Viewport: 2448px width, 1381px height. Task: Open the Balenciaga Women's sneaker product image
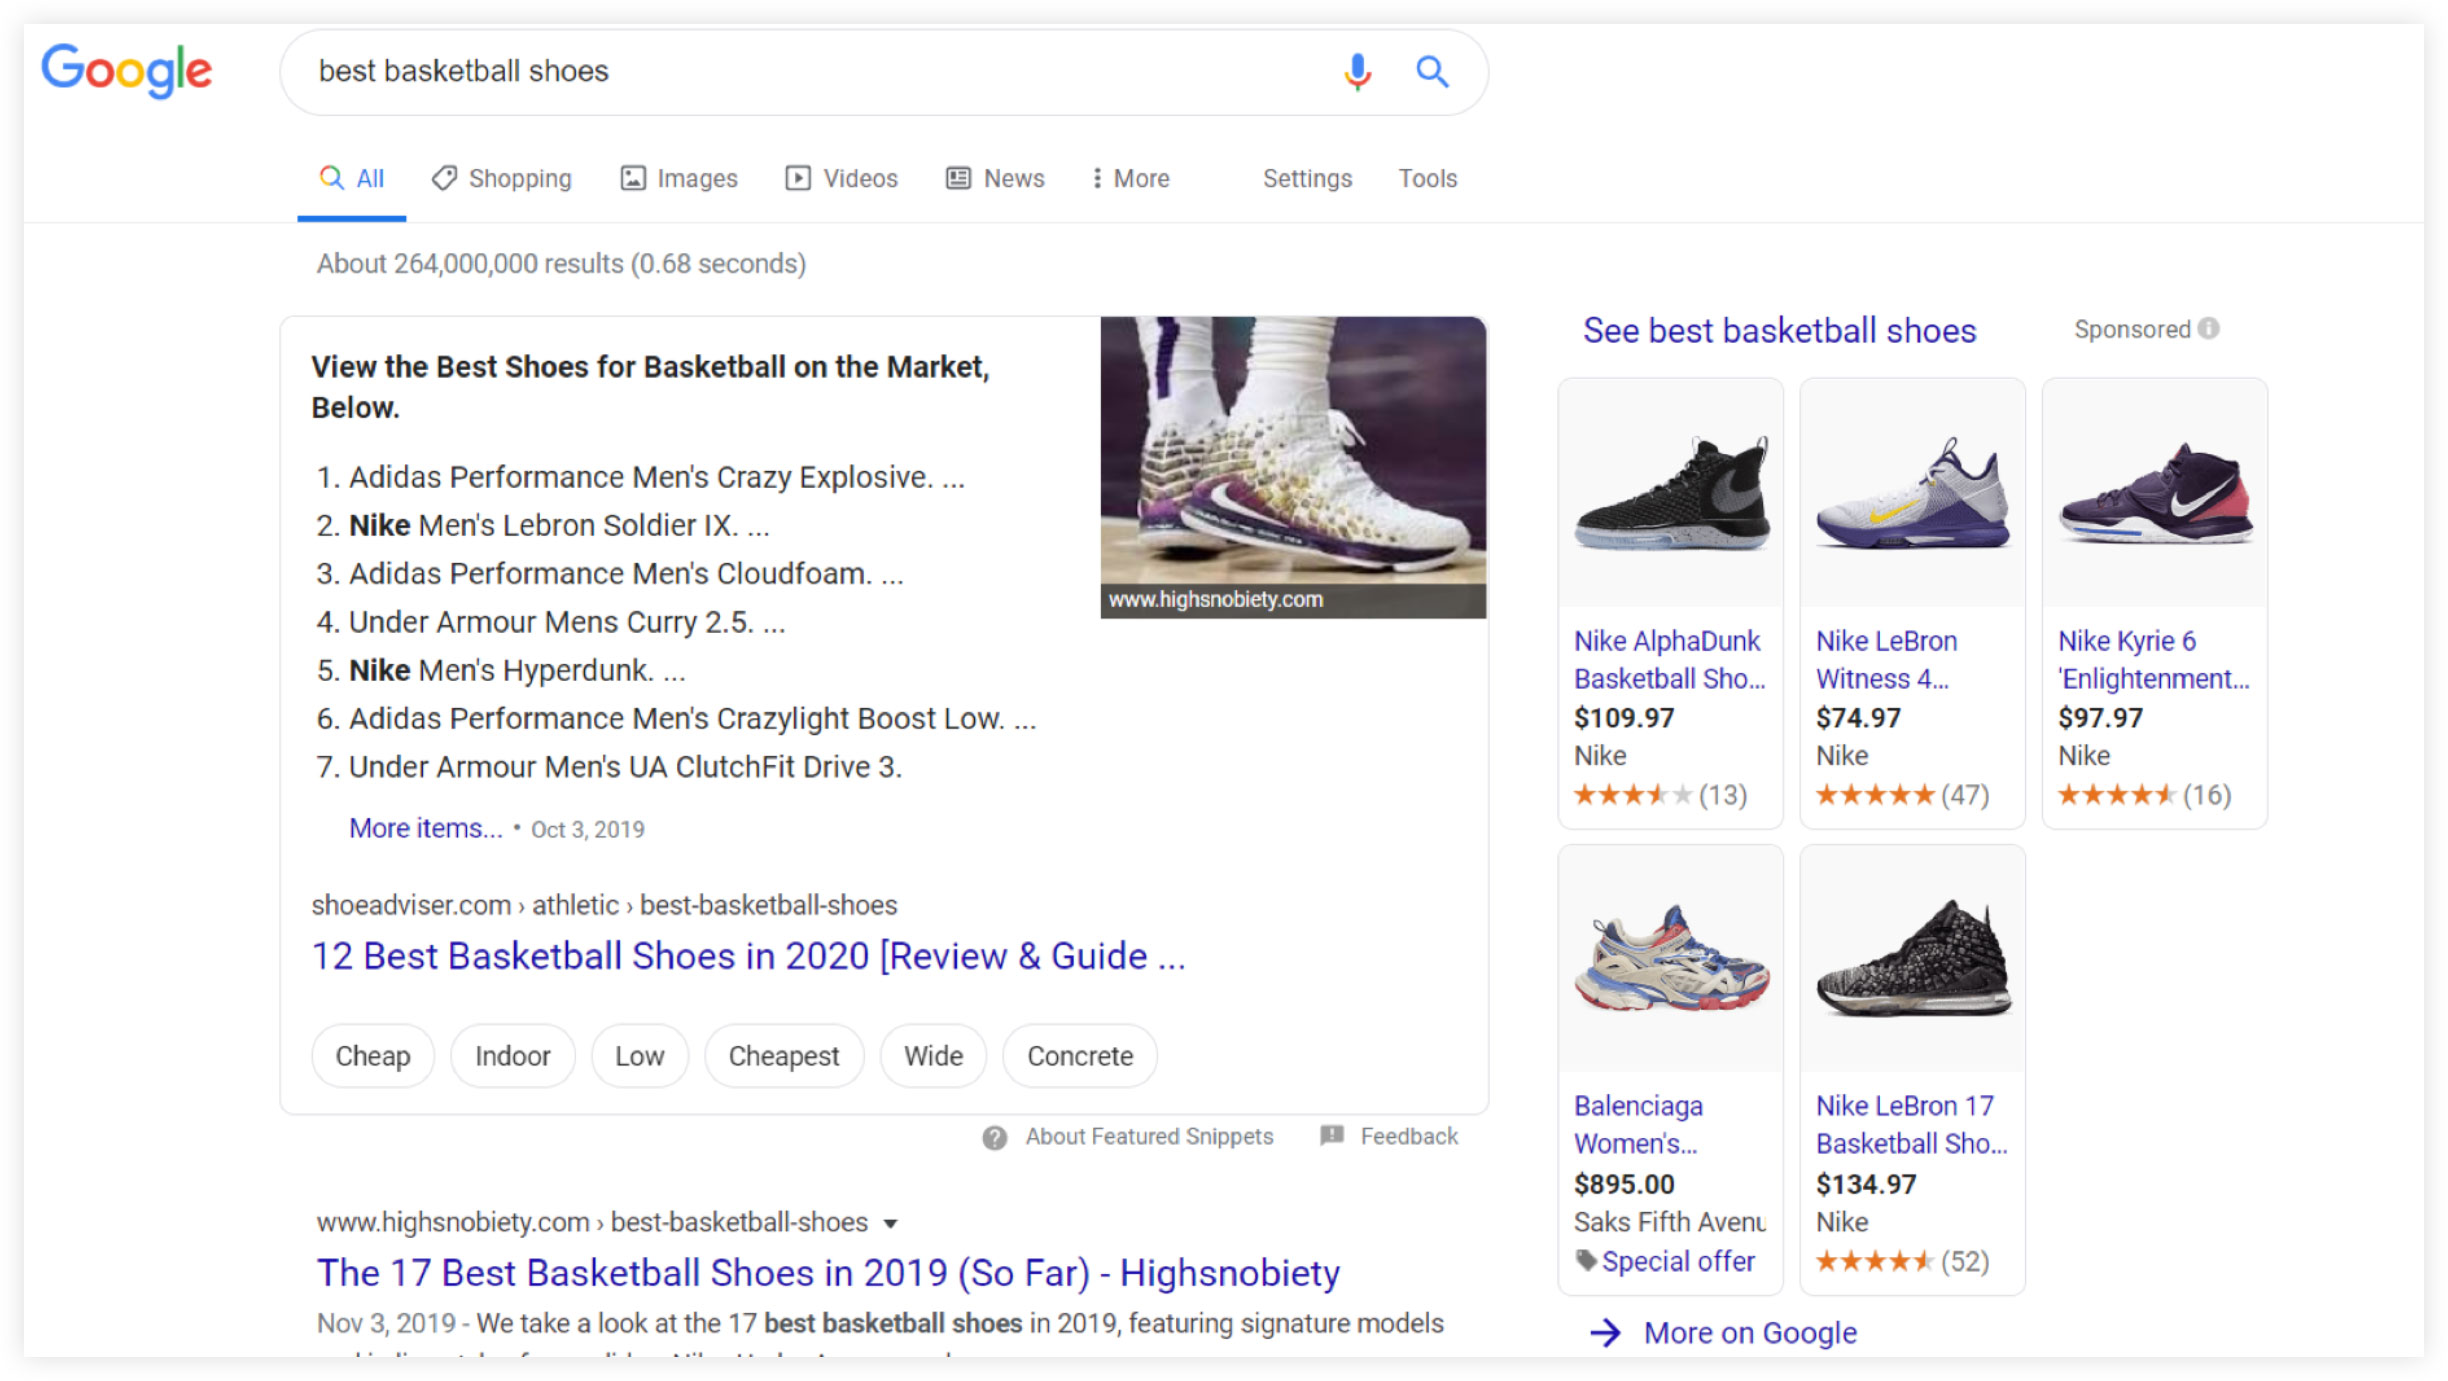(1671, 959)
